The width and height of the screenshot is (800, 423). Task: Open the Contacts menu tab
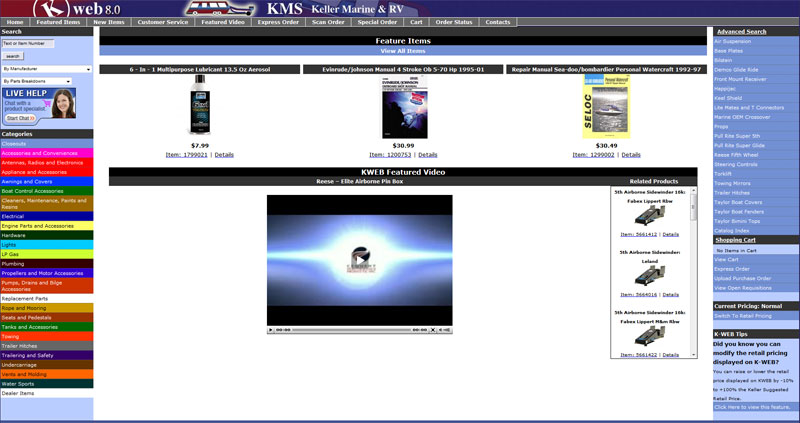click(x=498, y=22)
